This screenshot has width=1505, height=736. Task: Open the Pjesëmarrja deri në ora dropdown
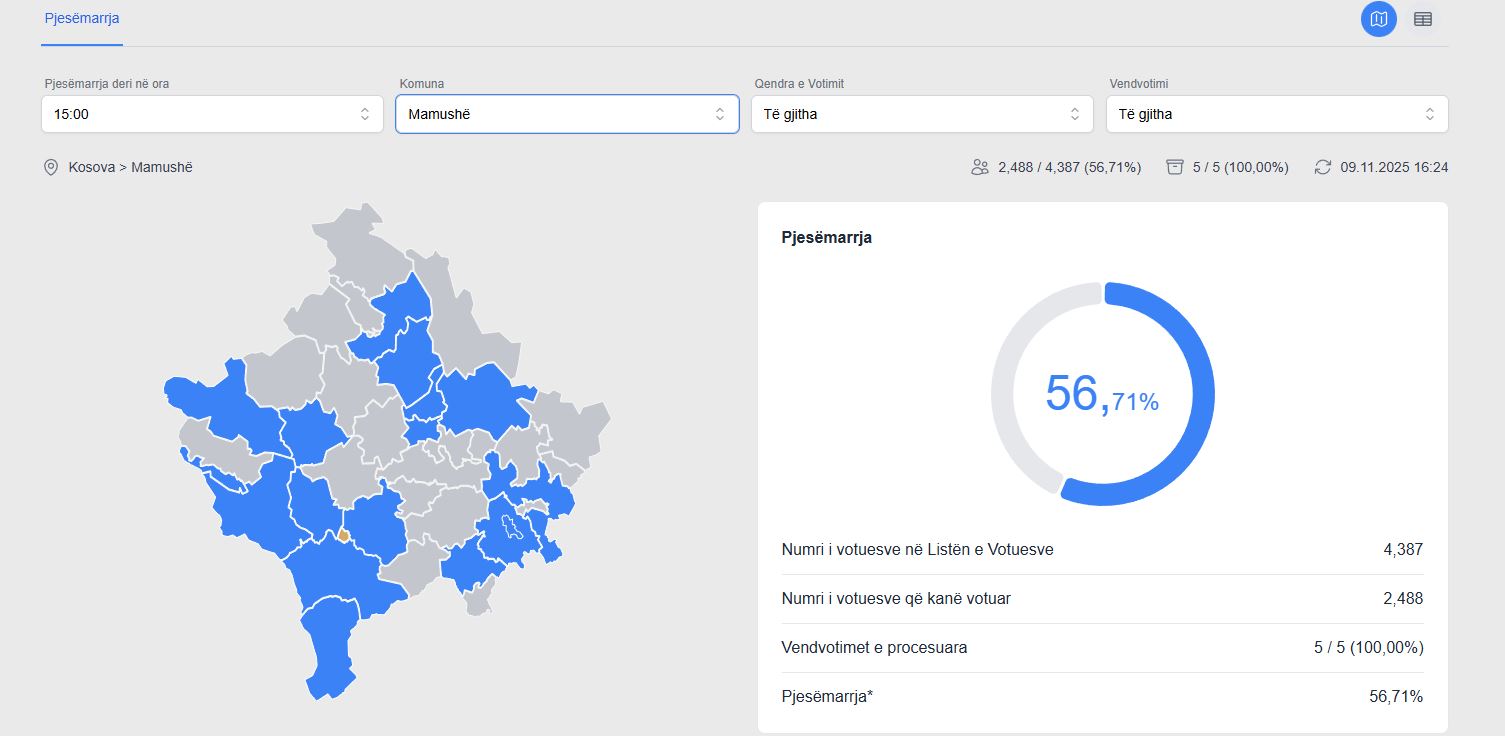coord(212,114)
